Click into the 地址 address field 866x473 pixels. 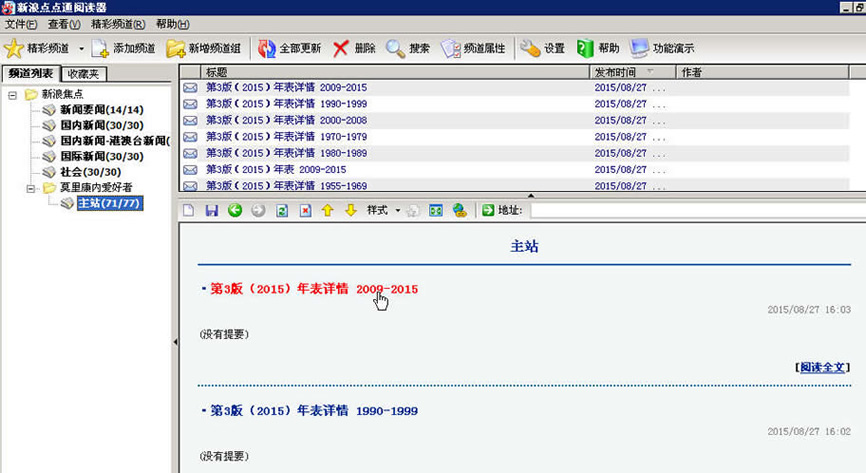[698, 211]
